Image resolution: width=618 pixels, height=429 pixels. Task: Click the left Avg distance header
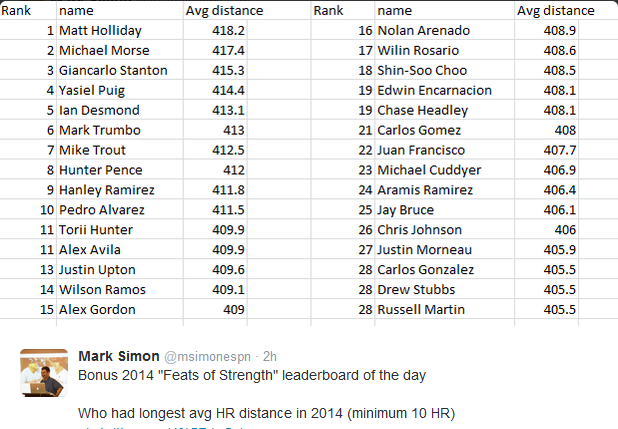point(225,10)
